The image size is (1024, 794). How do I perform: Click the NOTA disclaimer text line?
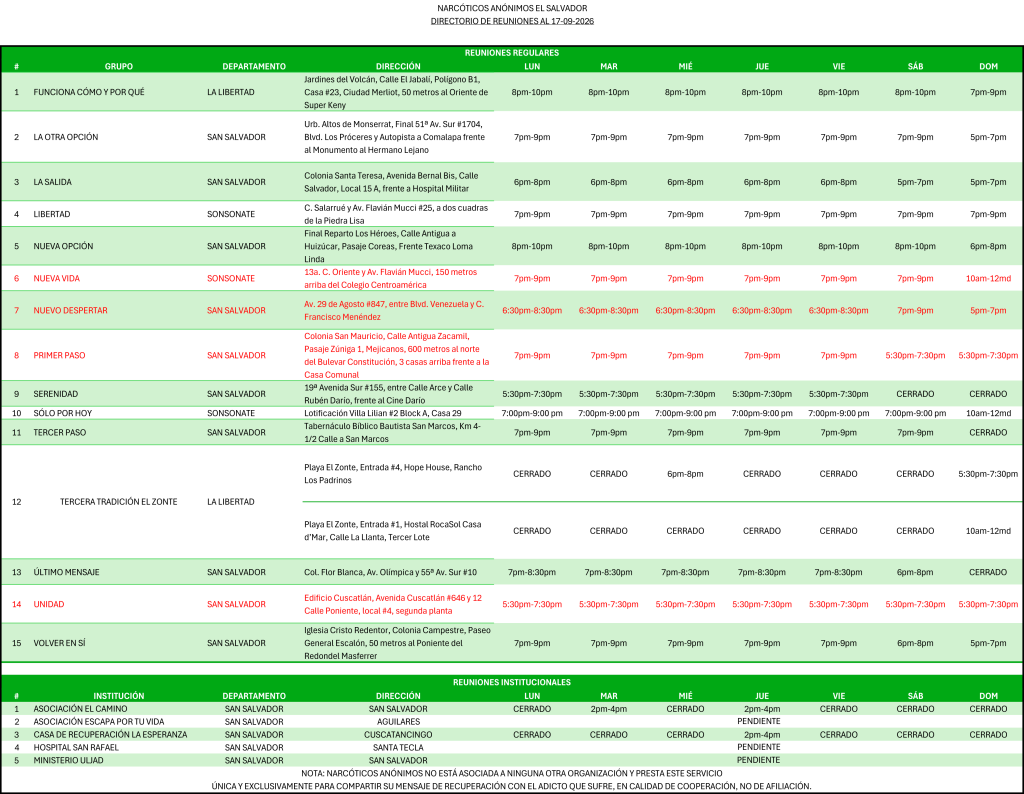coord(512,773)
